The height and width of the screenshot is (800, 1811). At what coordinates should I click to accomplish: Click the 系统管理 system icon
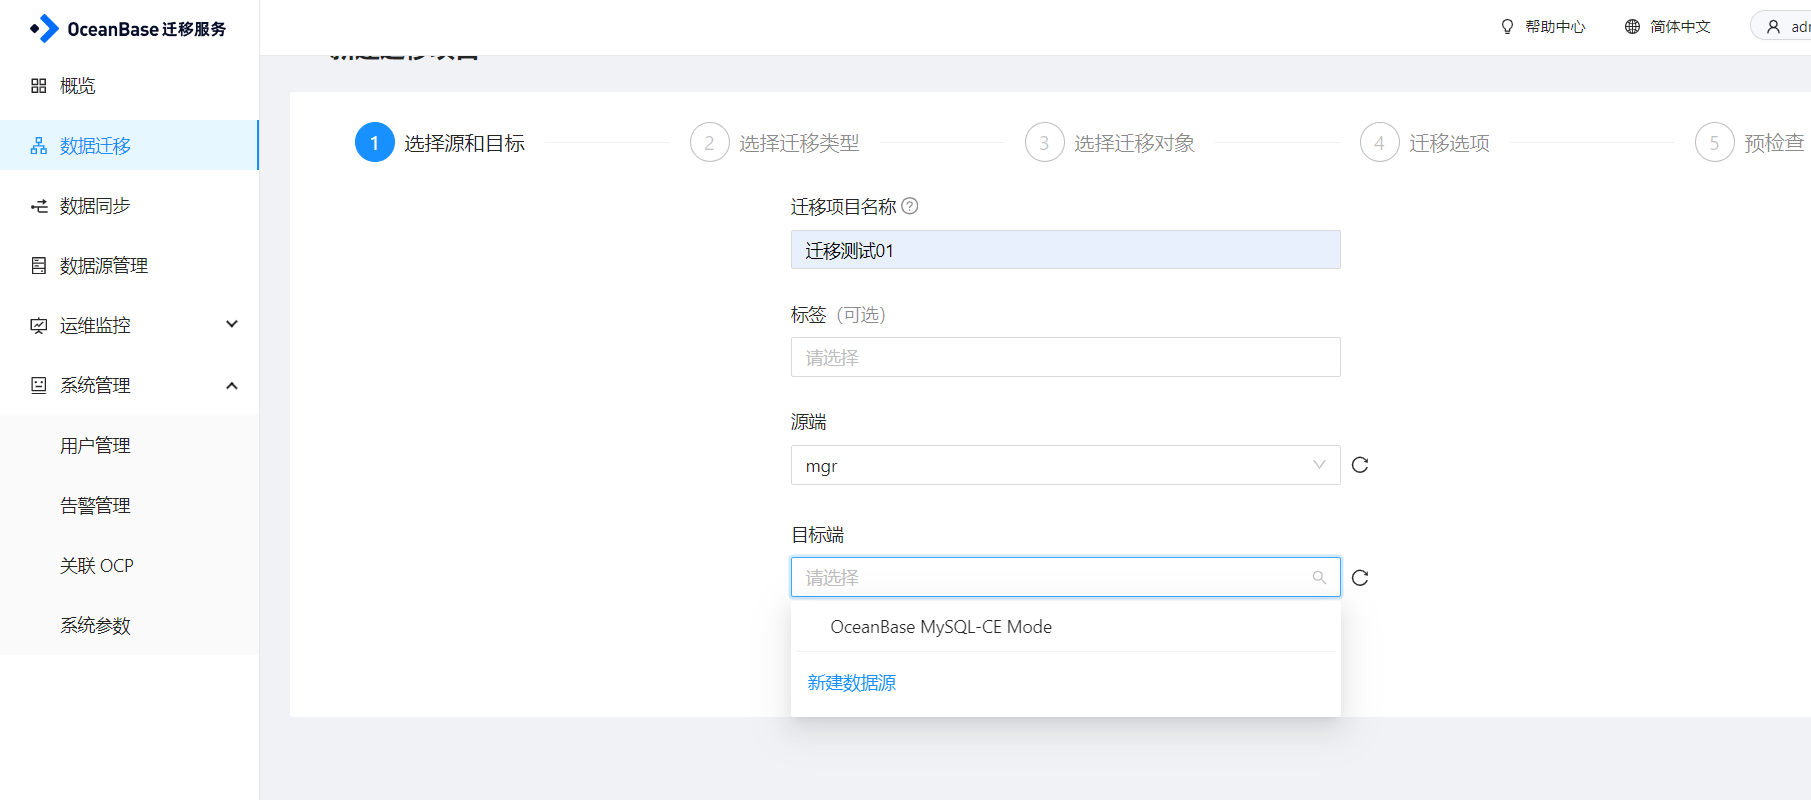[39, 385]
